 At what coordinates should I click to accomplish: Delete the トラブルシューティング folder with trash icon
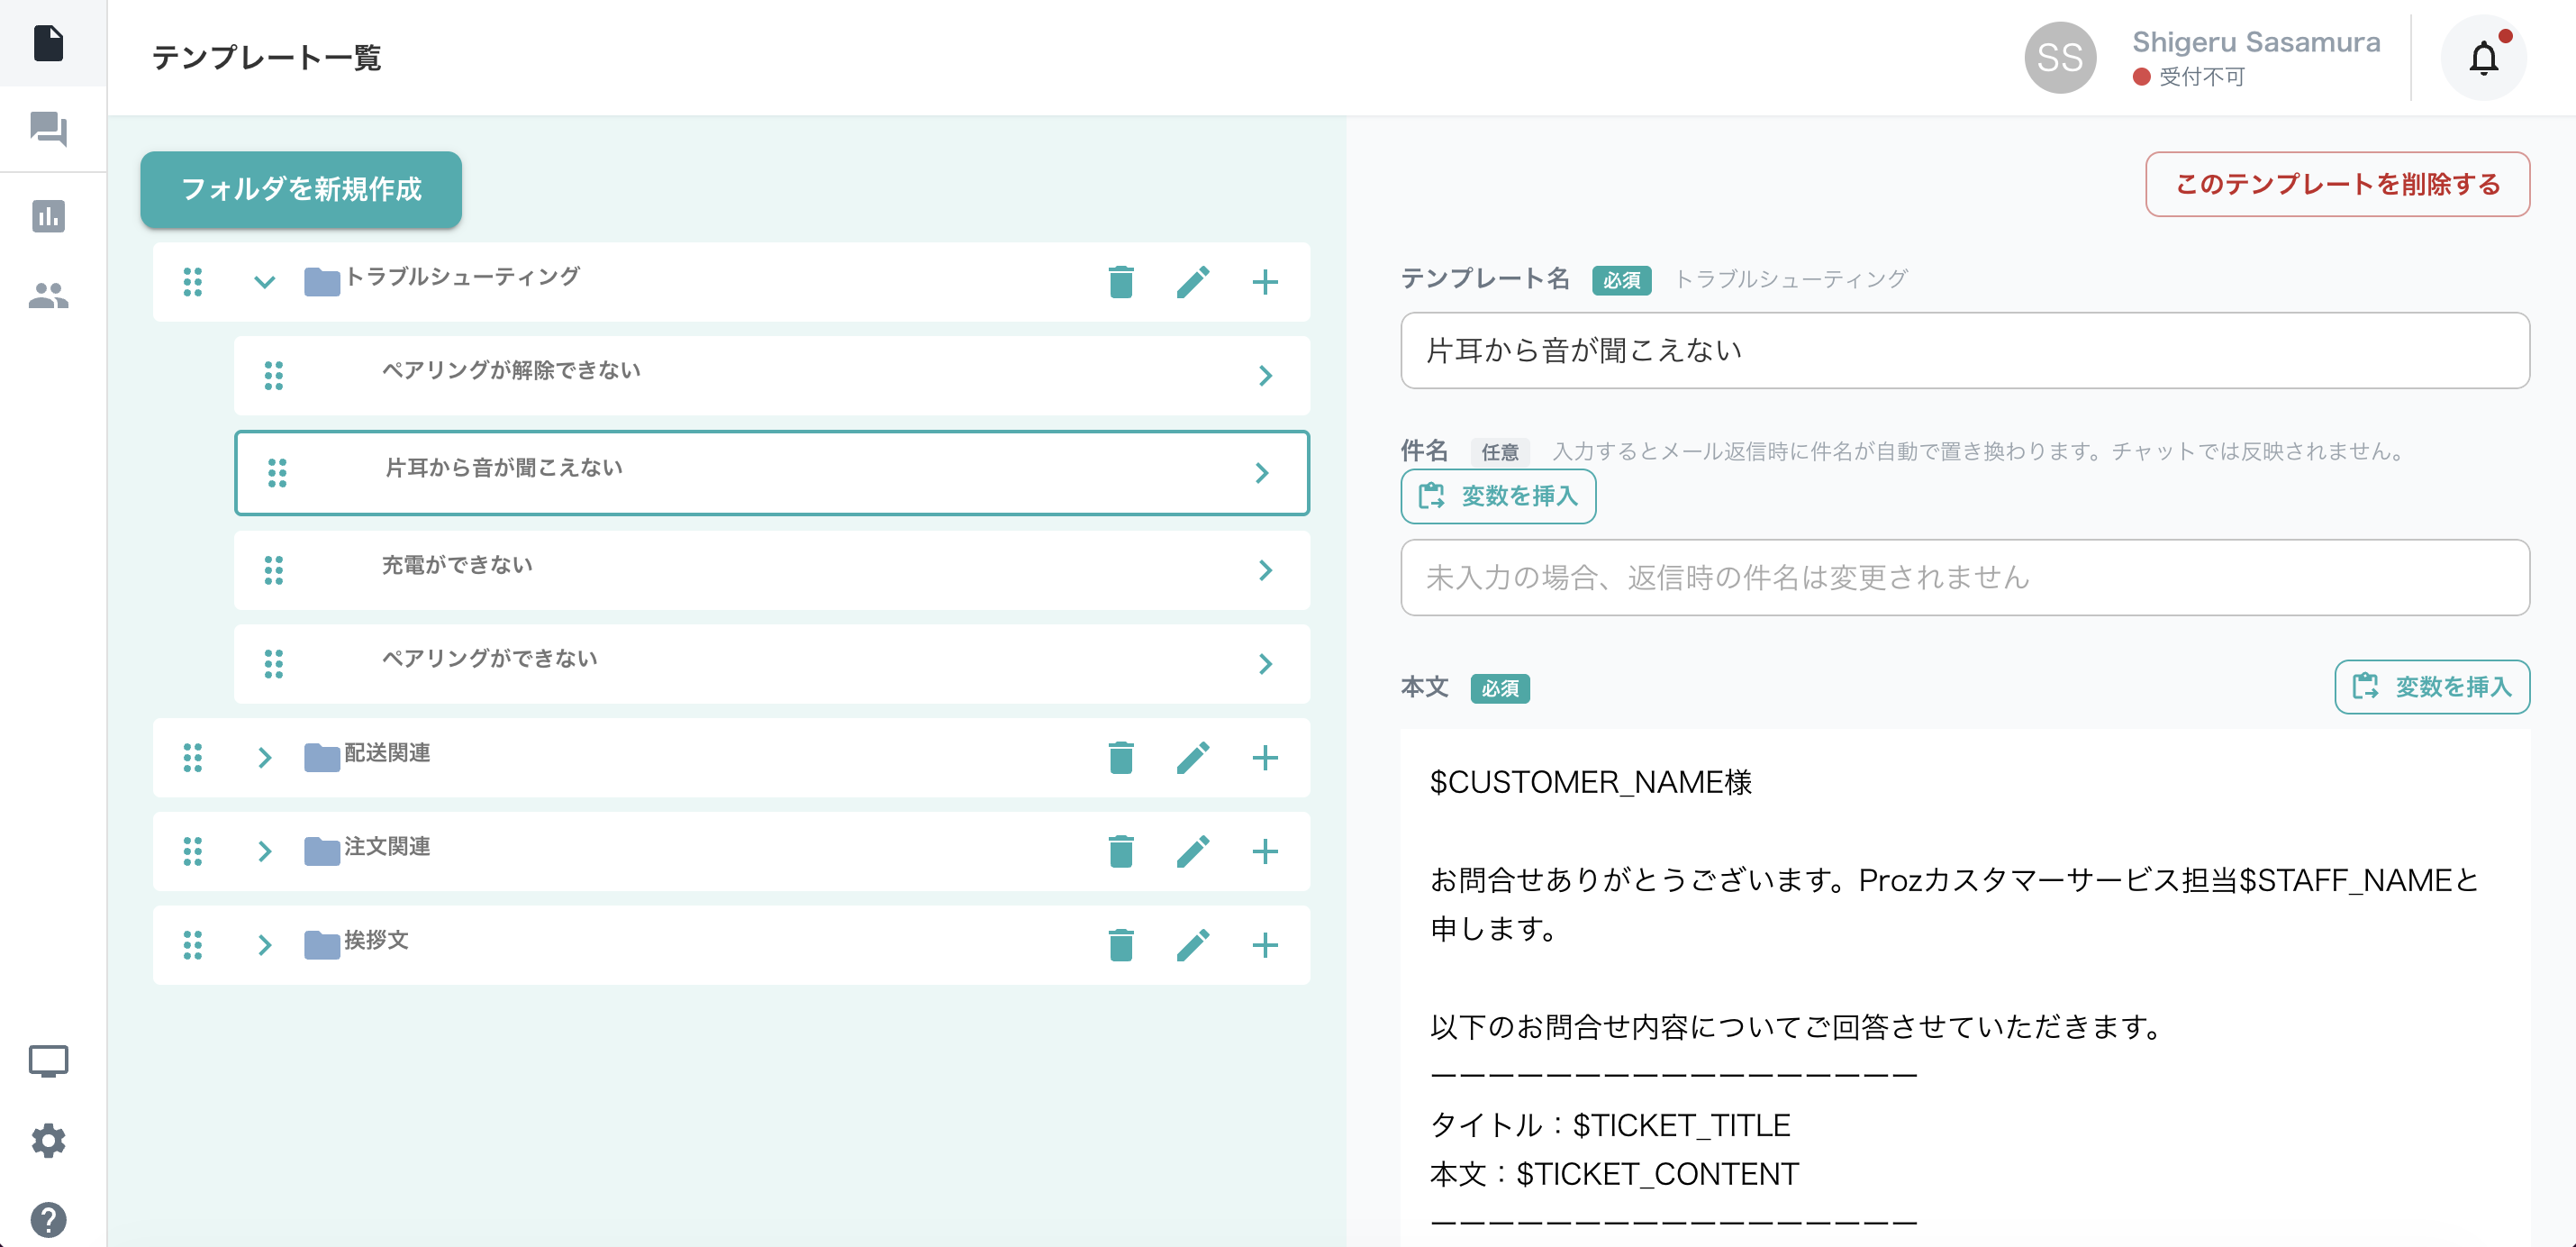click(x=1121, y=282)
